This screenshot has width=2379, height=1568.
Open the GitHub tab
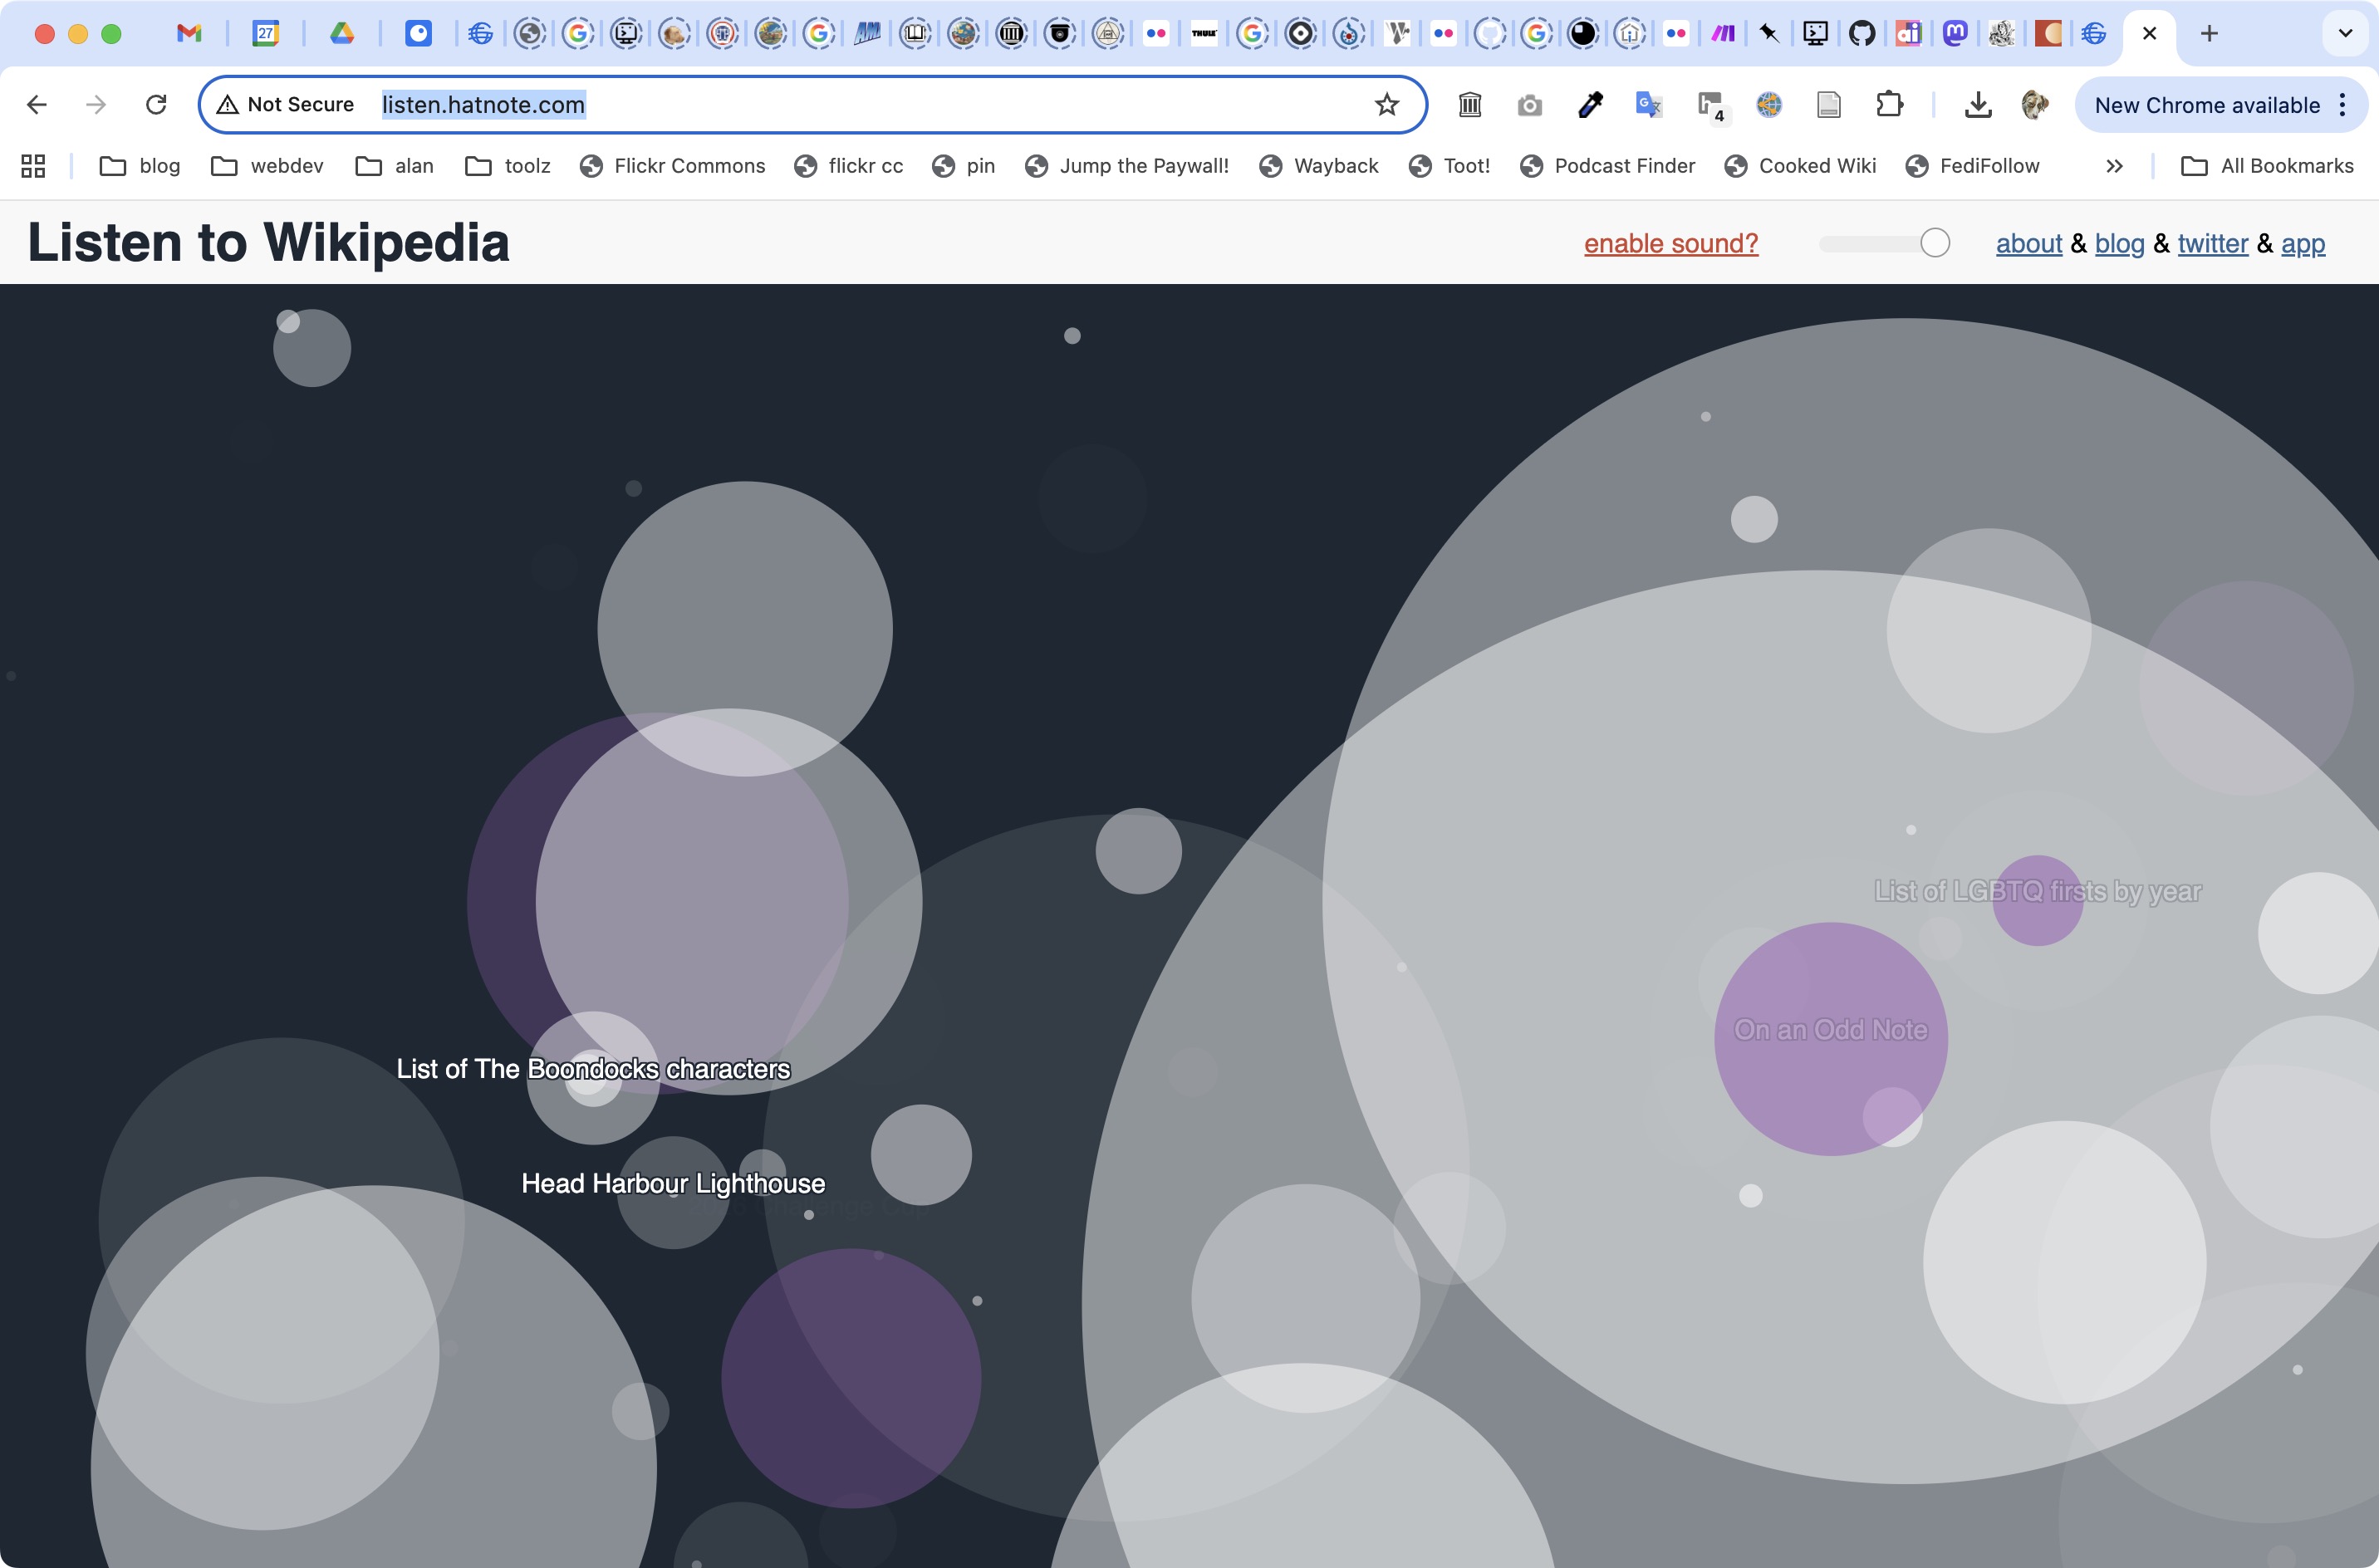pyautogui.click(x=1861, y=34)
